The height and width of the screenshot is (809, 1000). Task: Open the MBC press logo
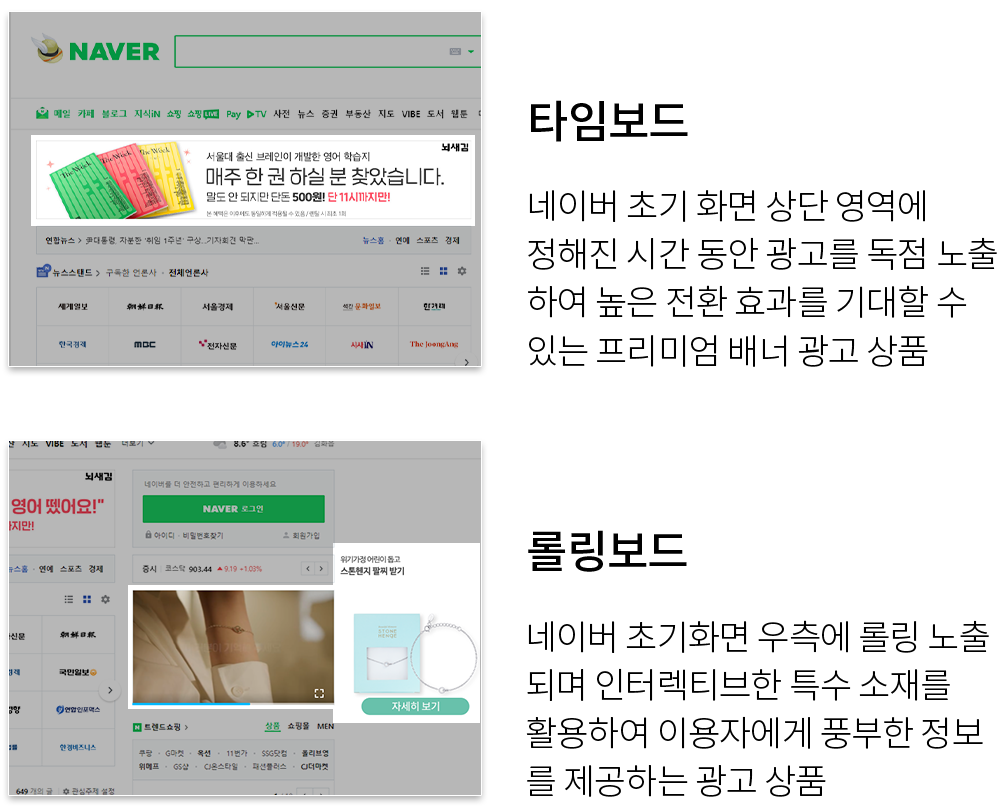tap(145, 344)
